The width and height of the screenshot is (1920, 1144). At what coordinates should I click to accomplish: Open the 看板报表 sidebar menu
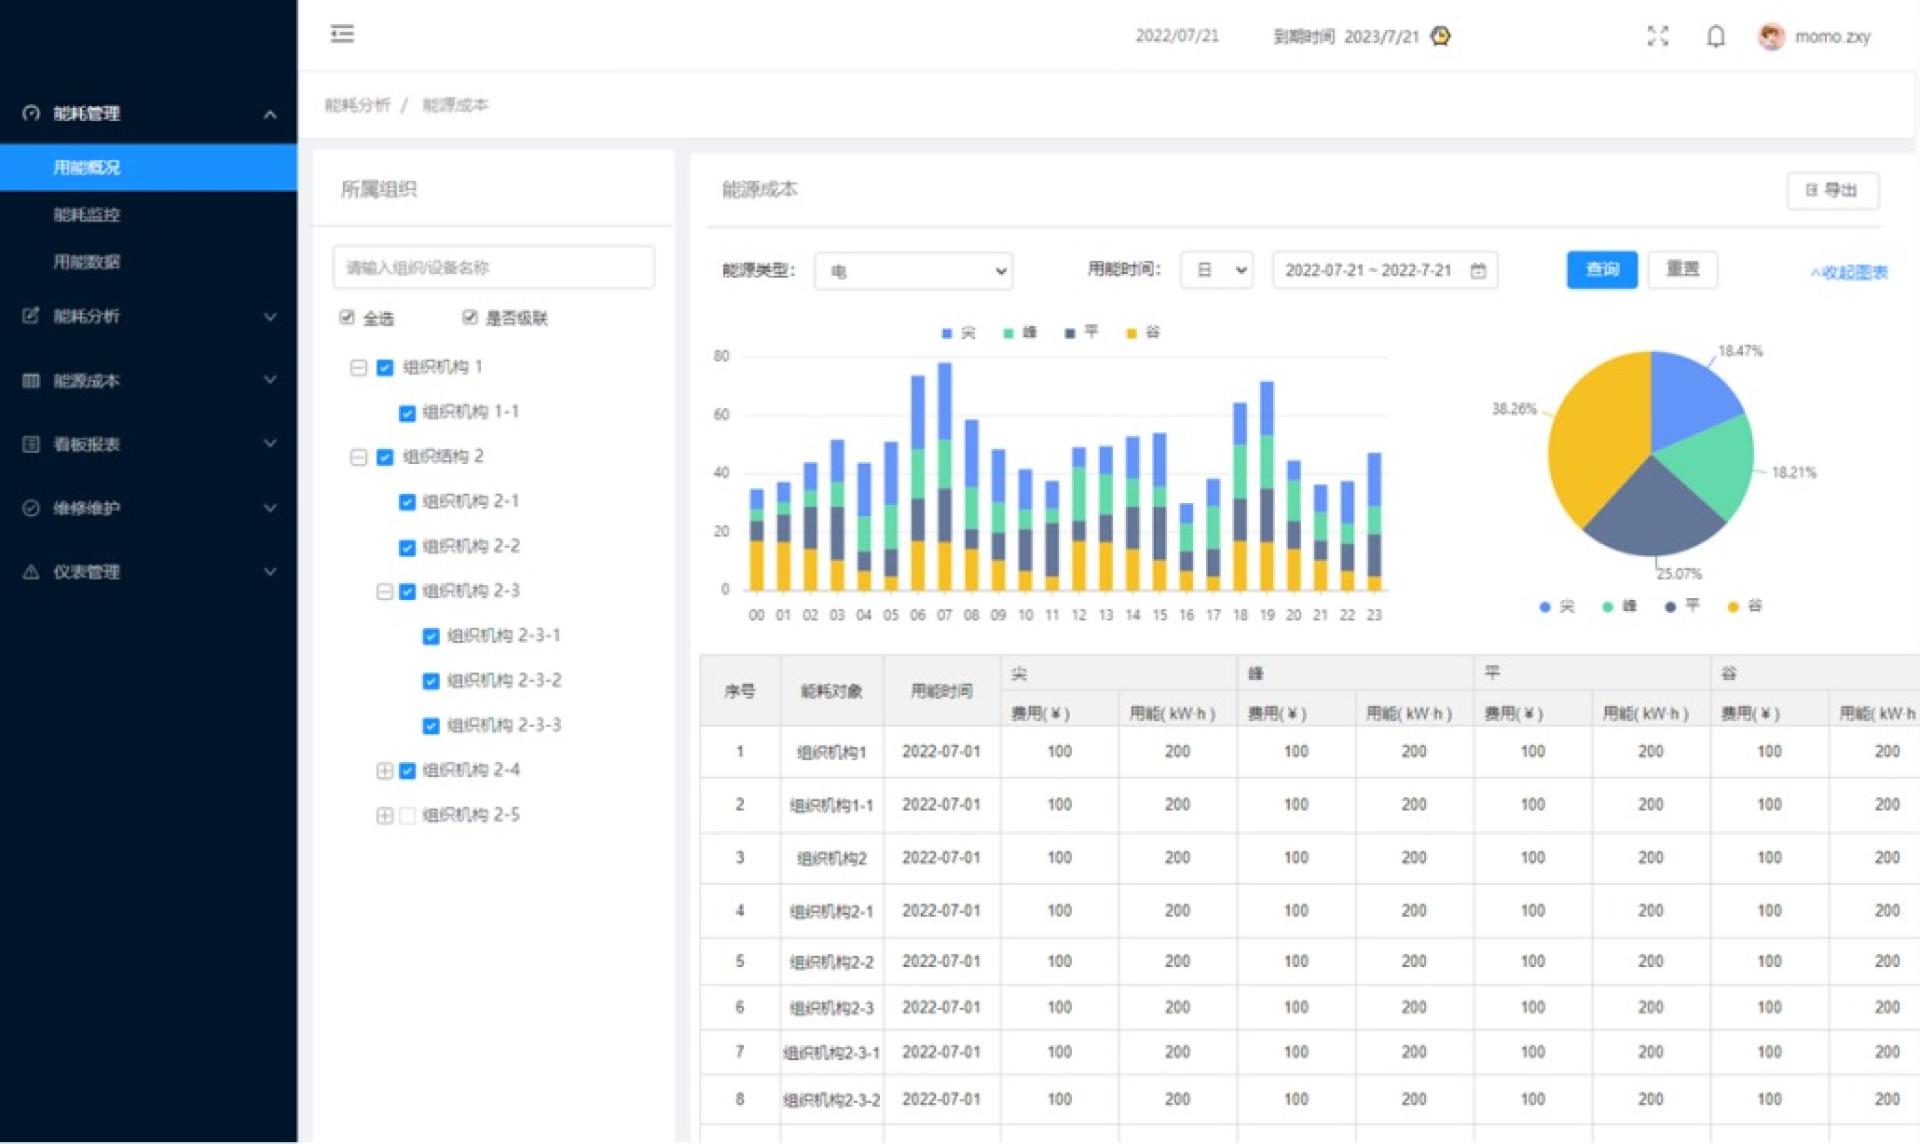pos(87,444)
